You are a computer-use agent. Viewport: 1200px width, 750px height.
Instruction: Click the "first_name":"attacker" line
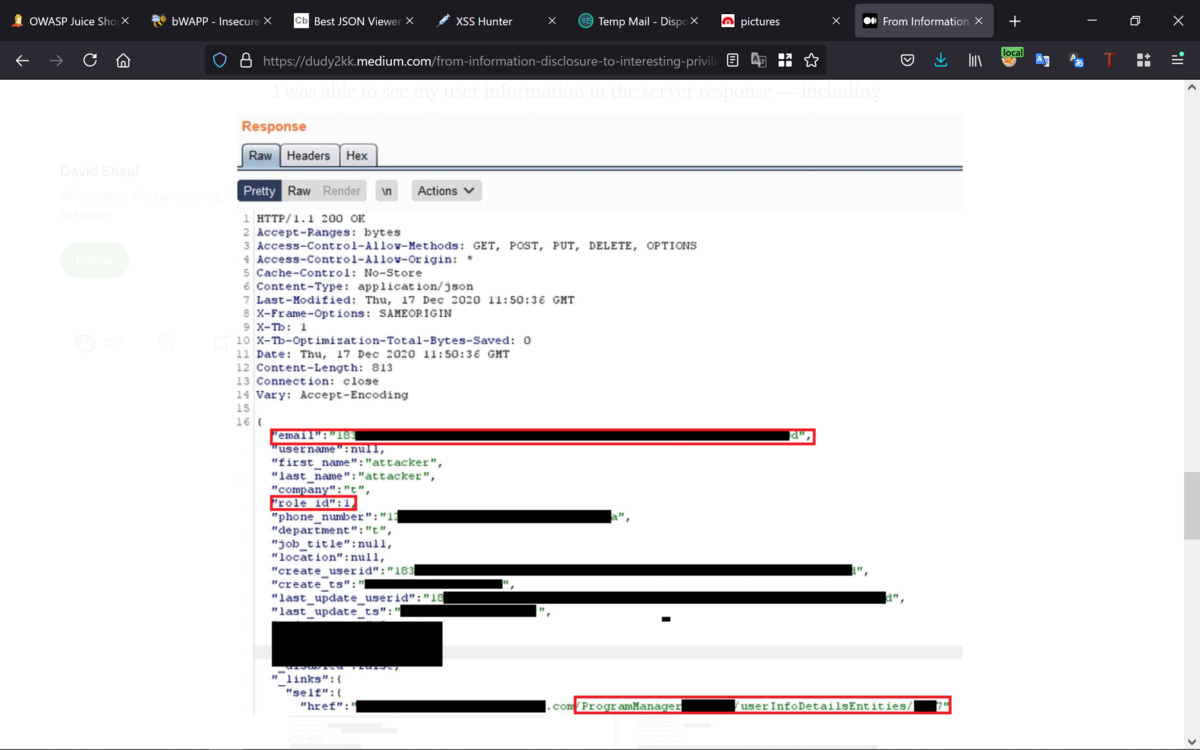(357, 463)
